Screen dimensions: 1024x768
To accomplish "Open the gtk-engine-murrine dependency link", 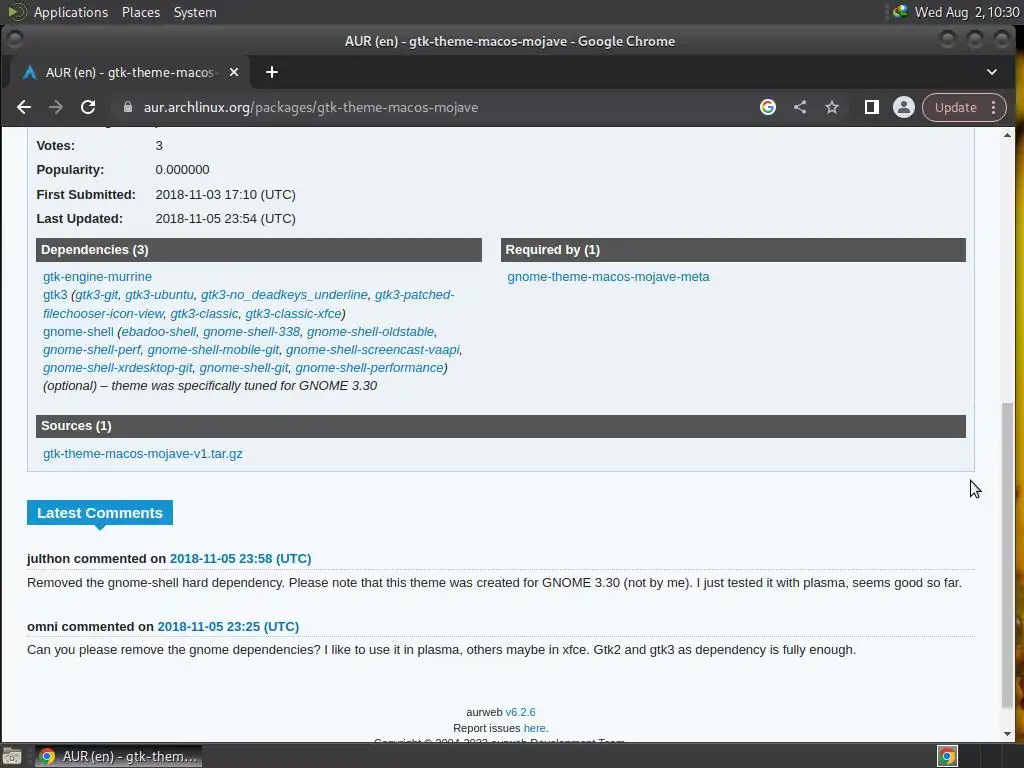I will point(97,277).
